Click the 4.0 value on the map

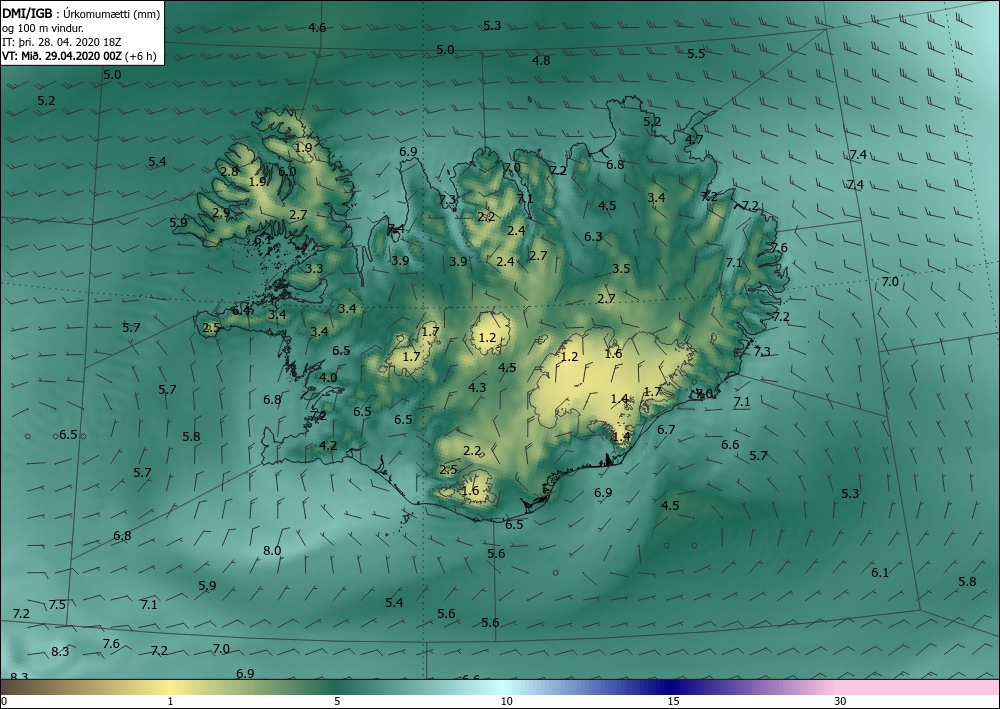coord(328,377)
